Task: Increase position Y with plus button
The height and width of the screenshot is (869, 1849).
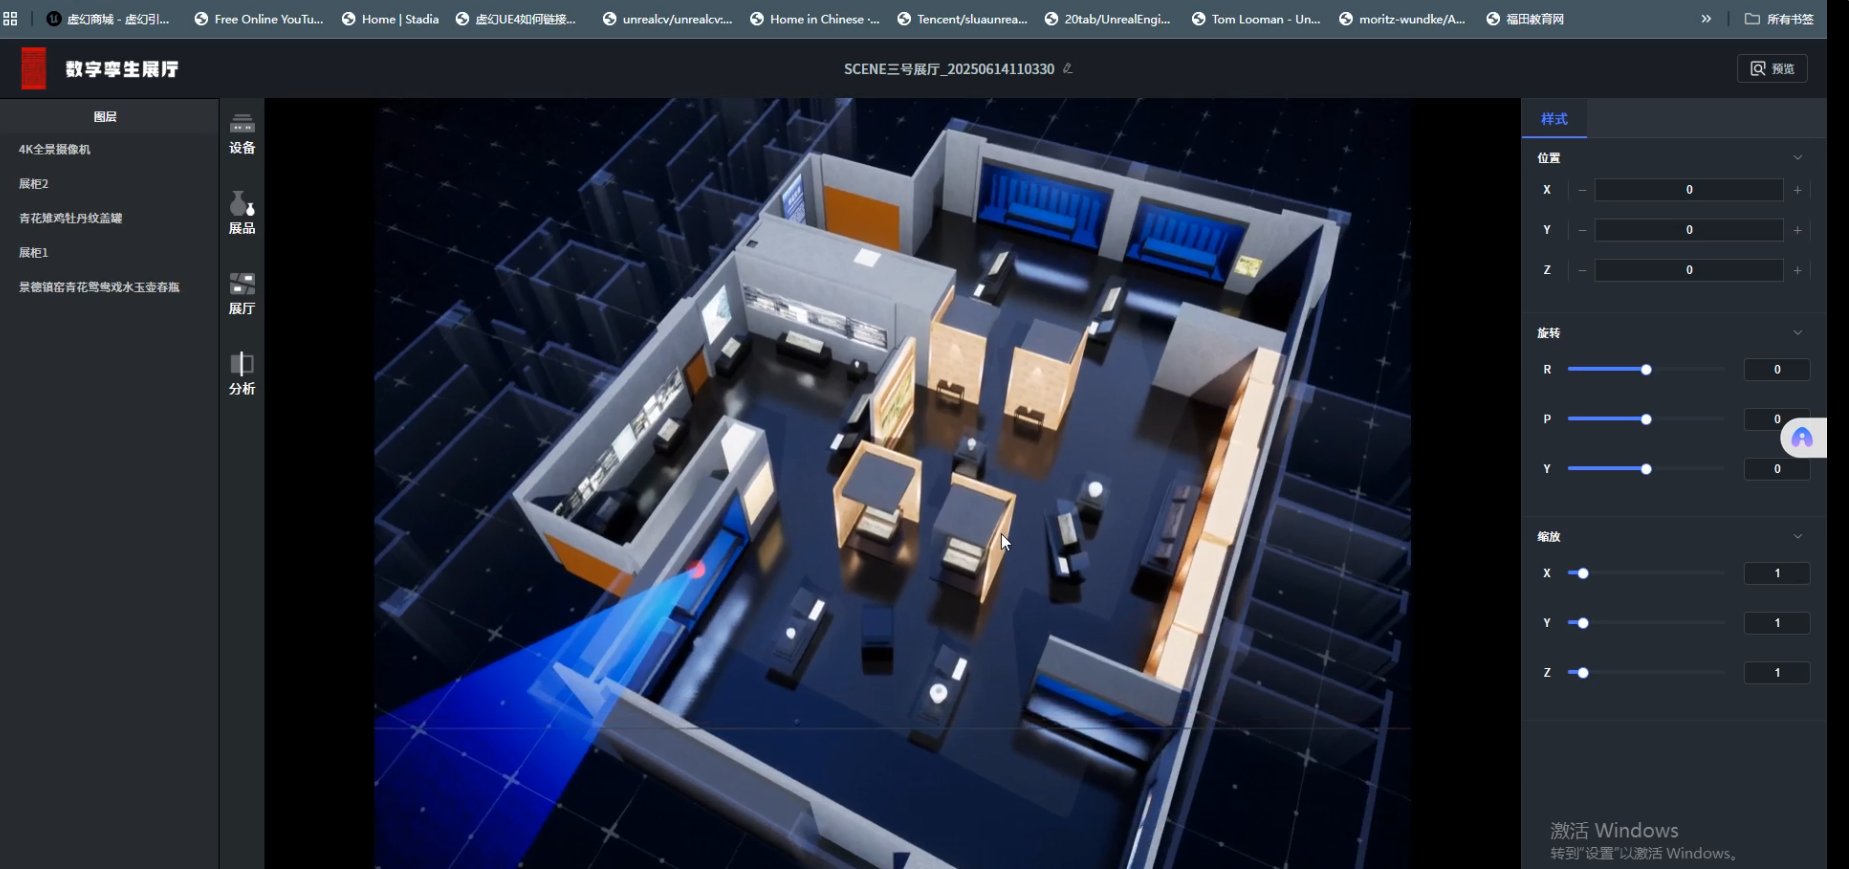Action: (x=1797, y=230)
